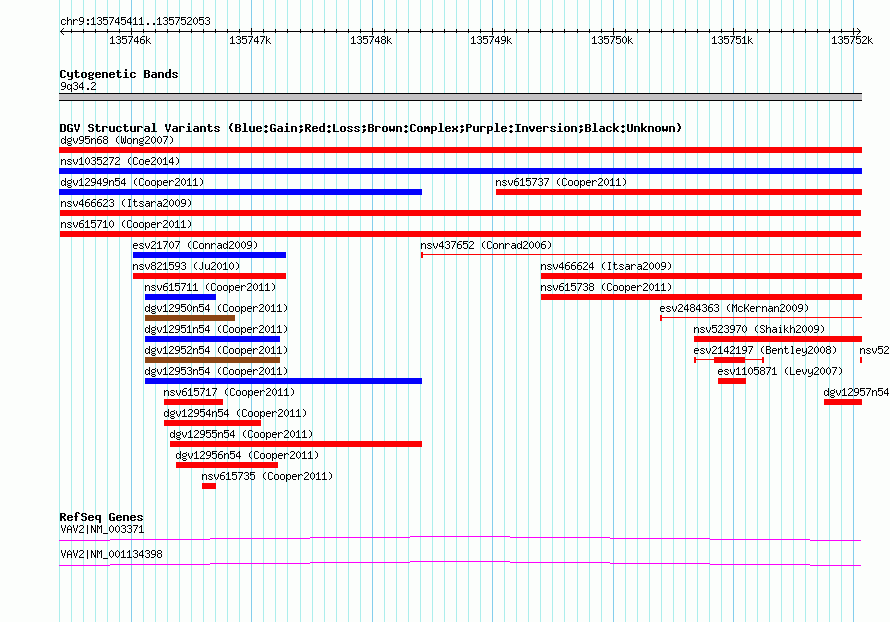
Task: Click the 135749k ruler tick
Action: (492, 40)
